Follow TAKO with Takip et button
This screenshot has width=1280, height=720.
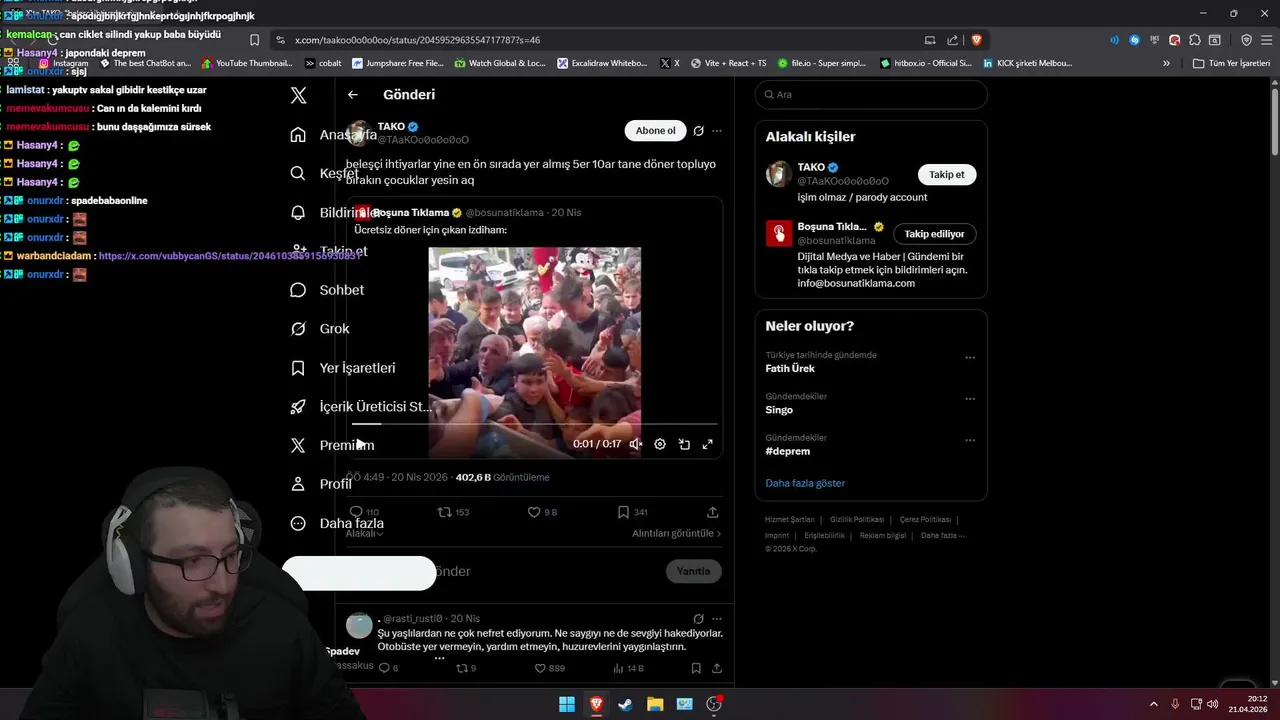[946, 175]
